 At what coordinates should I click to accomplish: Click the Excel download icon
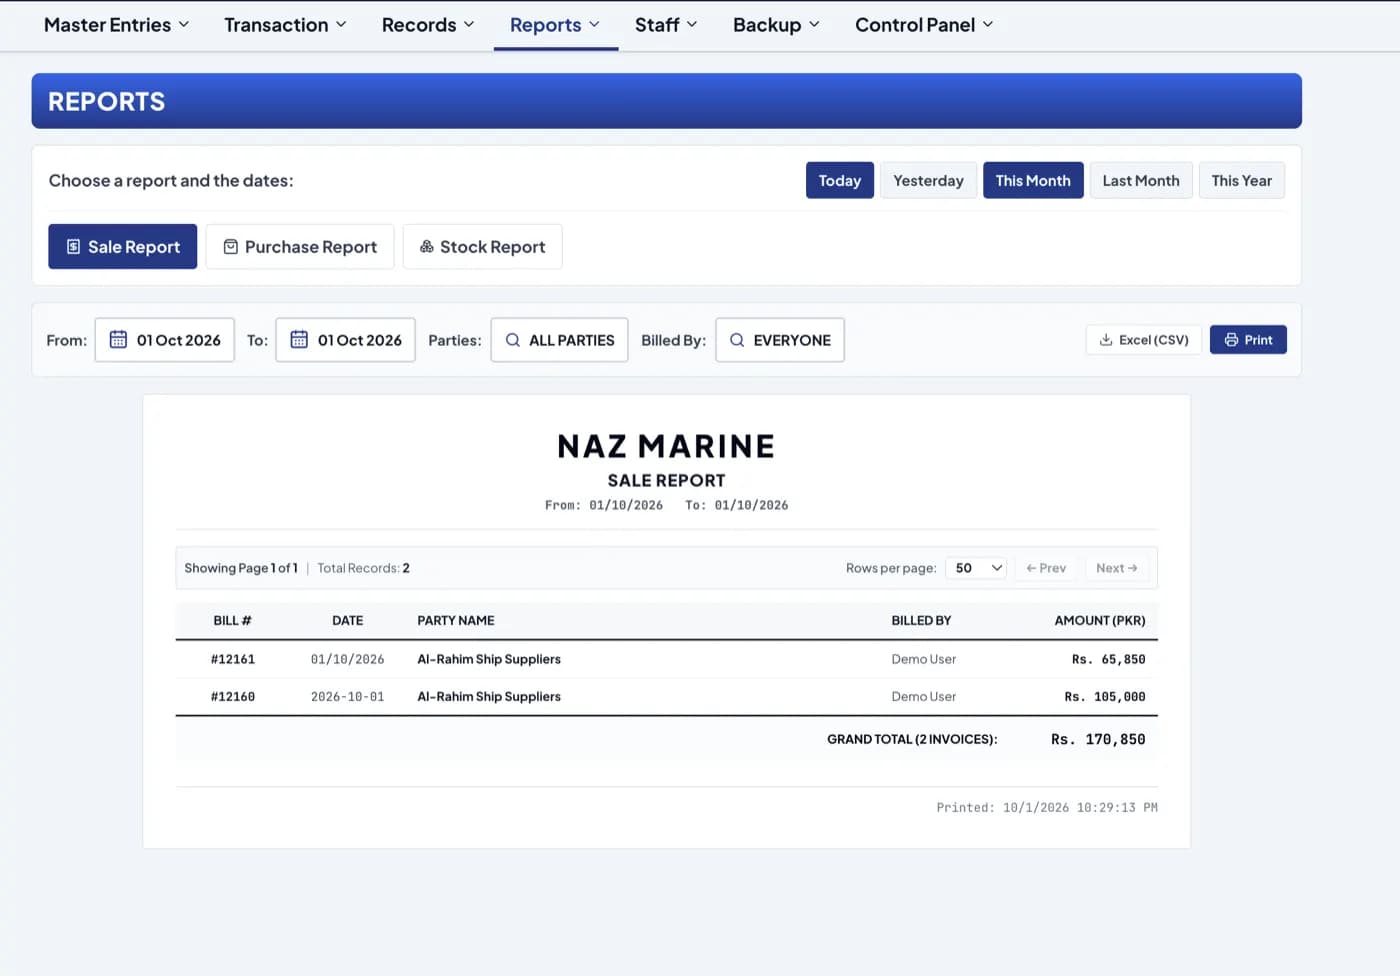(1106, 340)
